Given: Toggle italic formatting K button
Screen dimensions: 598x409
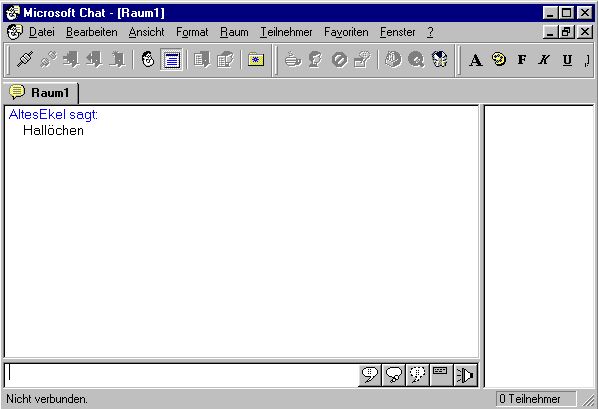Looking at the screenshot, I should coord(544,60).
